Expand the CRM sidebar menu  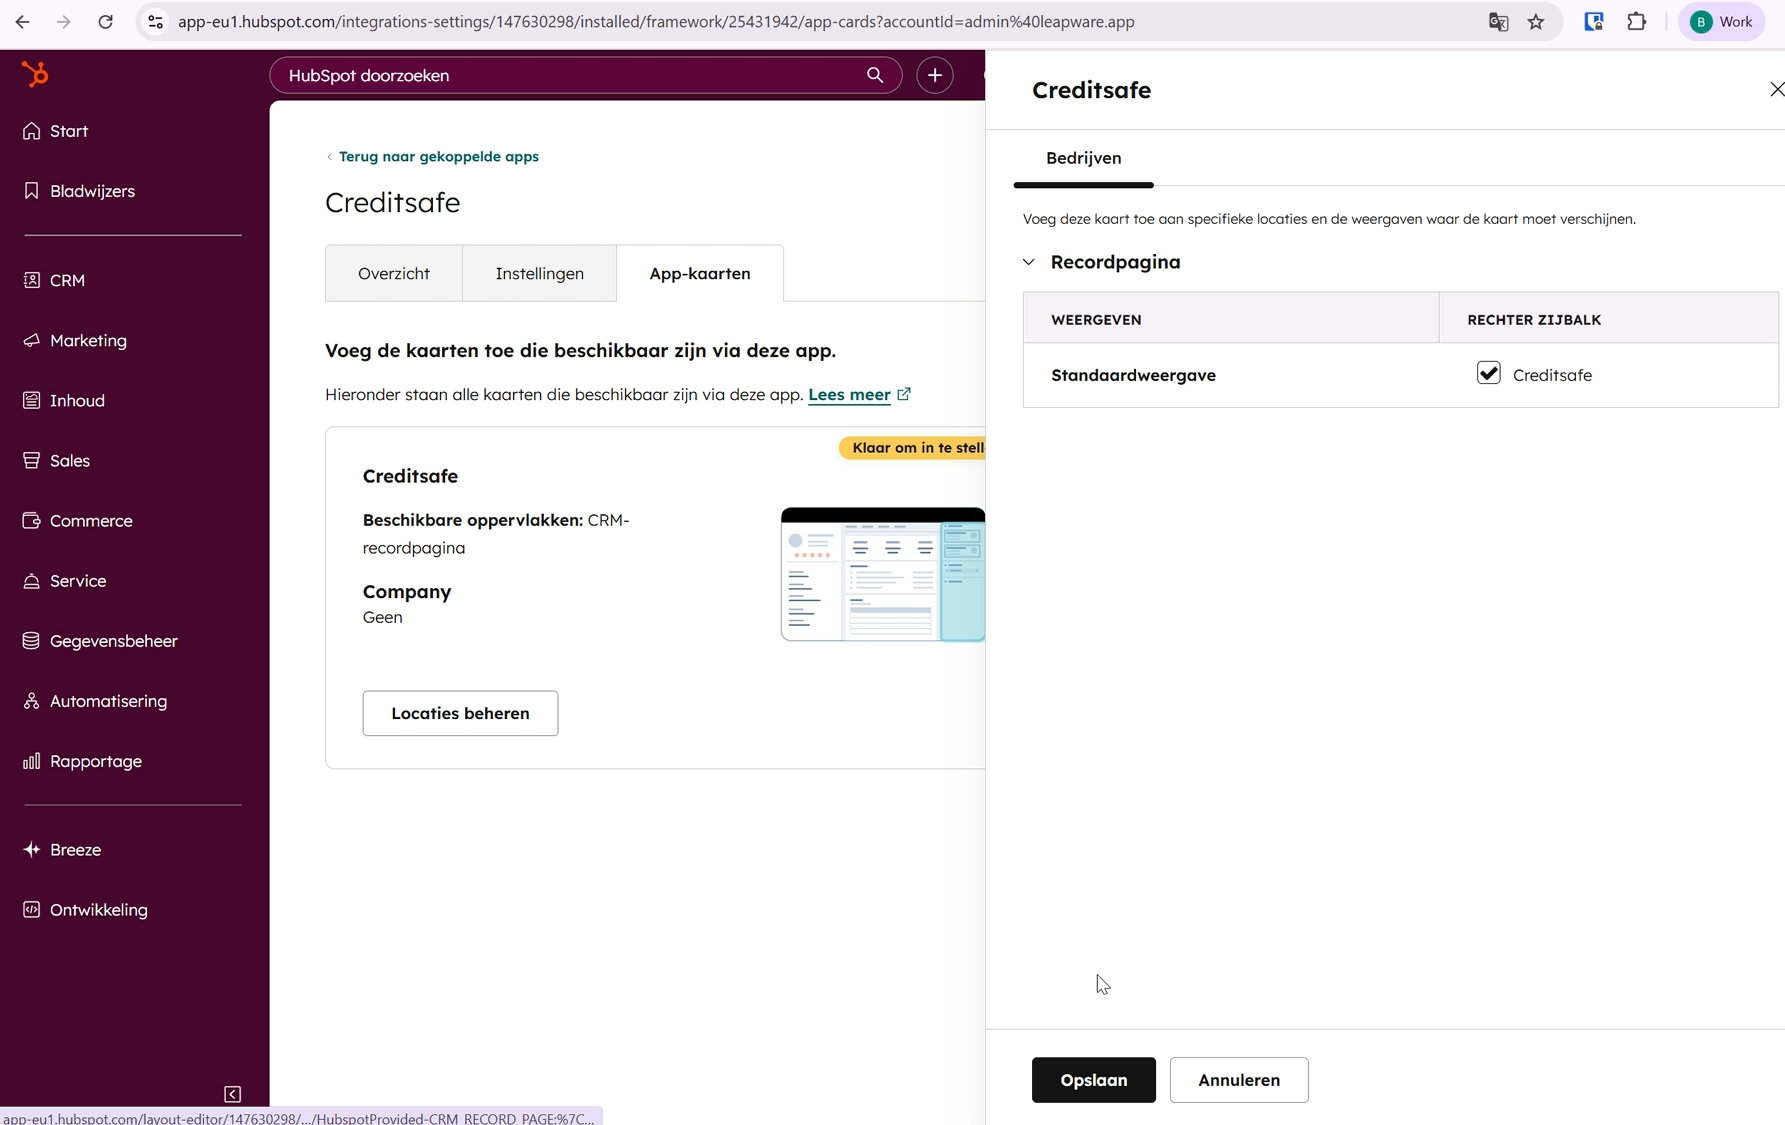pos(67,280)
